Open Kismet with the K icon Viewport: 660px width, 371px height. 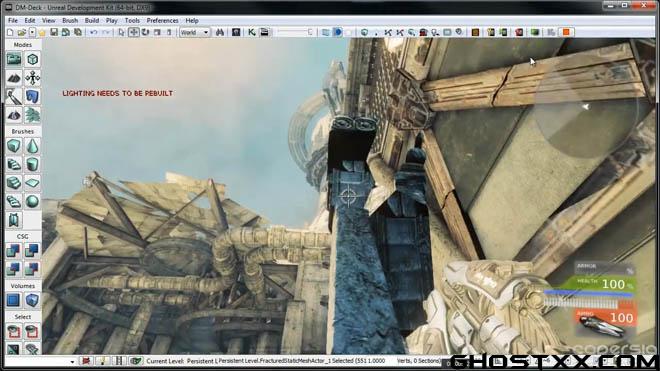click(252, 32)
